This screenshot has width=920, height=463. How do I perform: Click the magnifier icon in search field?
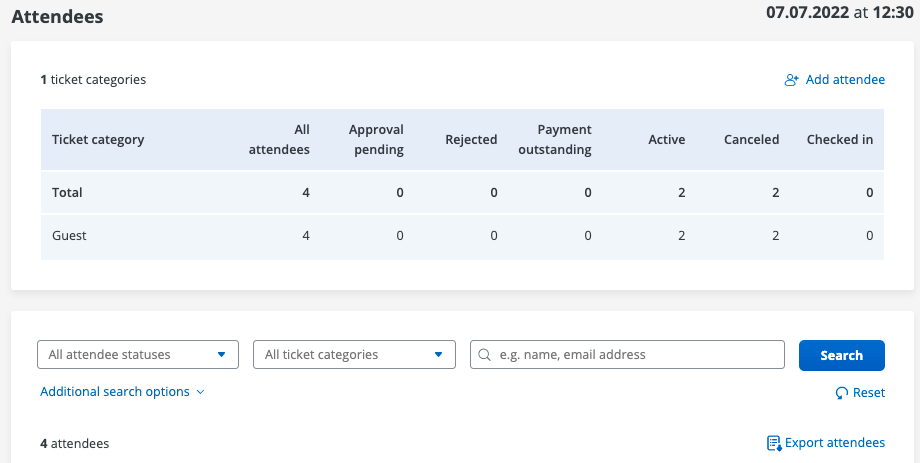tap(485, 355)
